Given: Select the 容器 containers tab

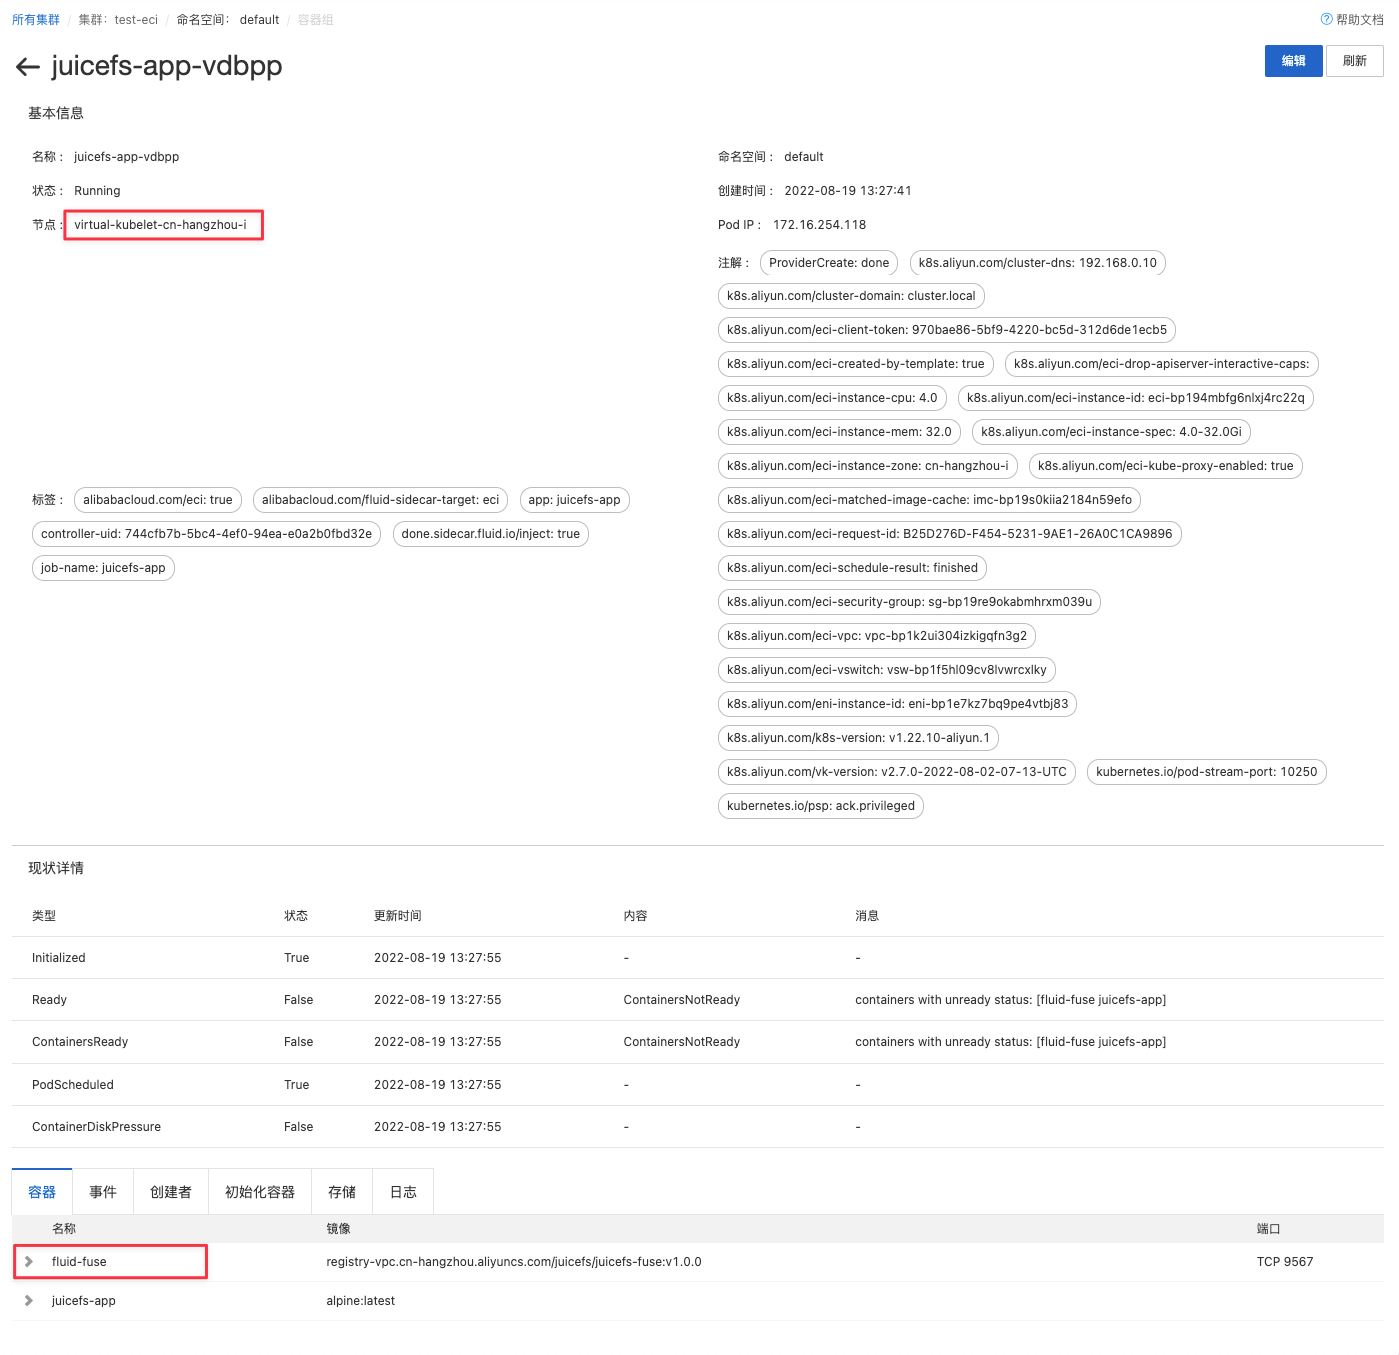Looking at the screenshot, I should 42,1192.
